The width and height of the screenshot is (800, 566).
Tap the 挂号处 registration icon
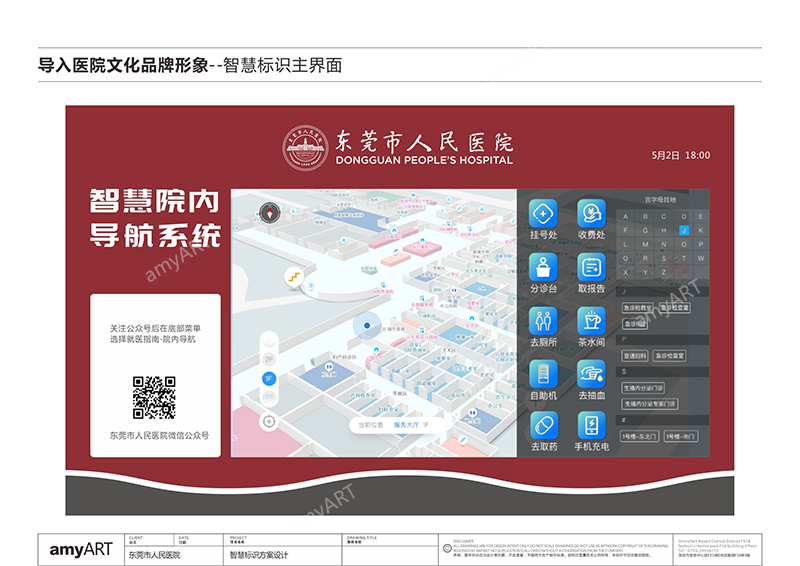tap(543, 213)
